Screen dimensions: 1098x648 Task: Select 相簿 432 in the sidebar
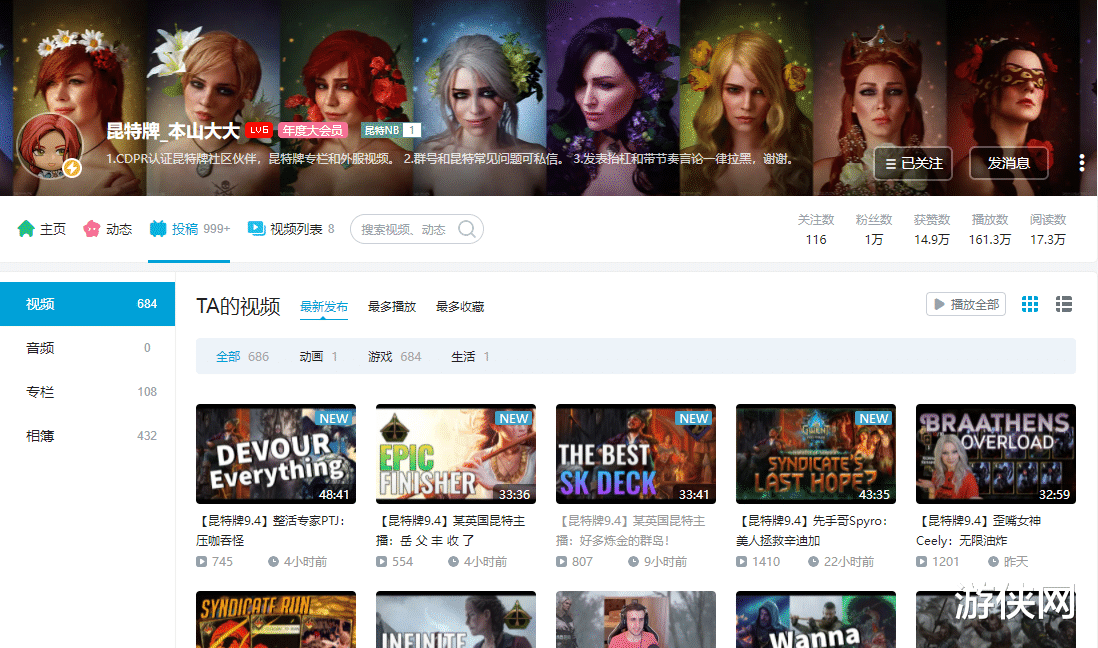[x=88, y=436]
